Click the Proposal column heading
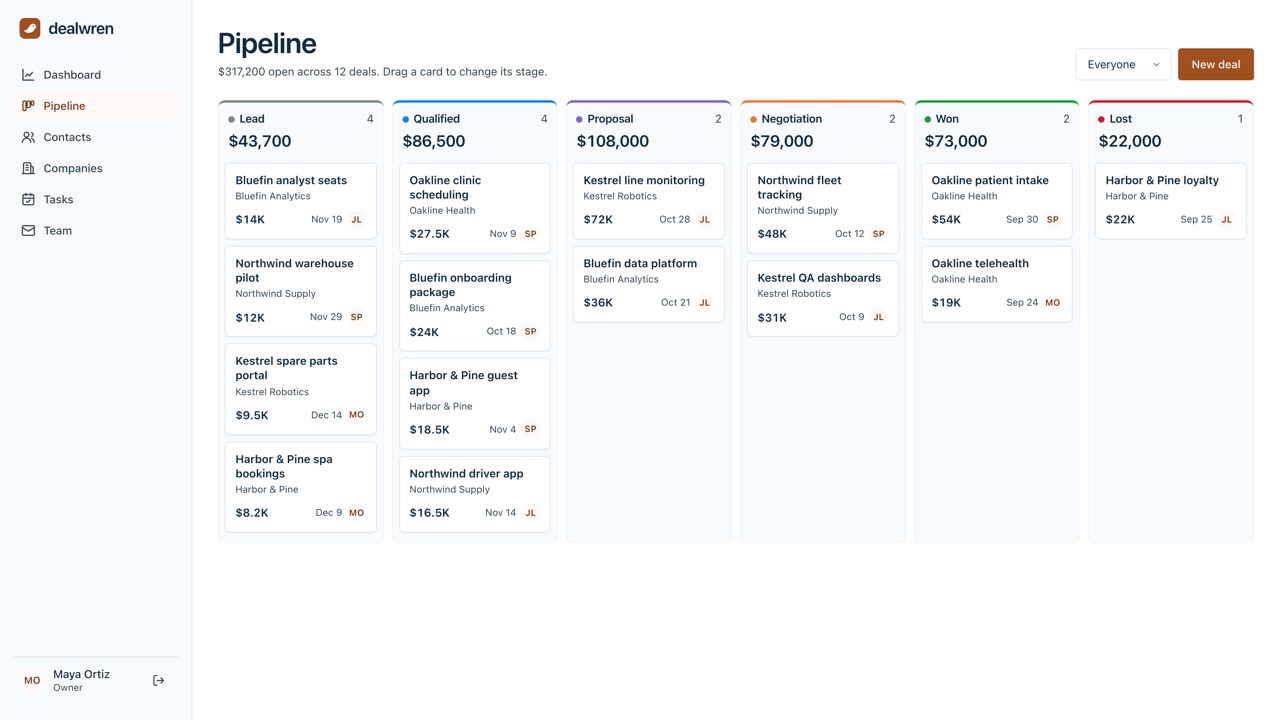Viewport: 1280px width, 720px height. pos(610,119)
